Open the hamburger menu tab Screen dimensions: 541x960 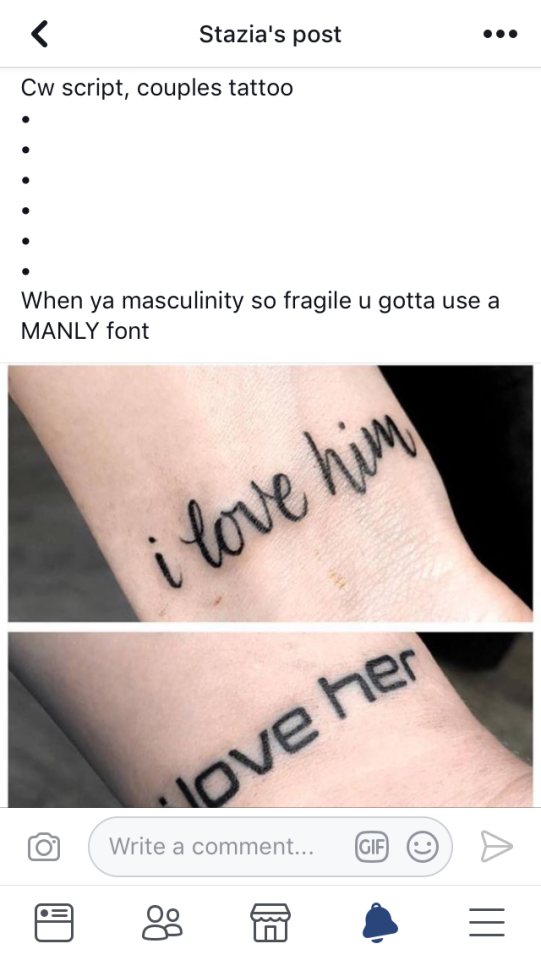tap(487, 922)
